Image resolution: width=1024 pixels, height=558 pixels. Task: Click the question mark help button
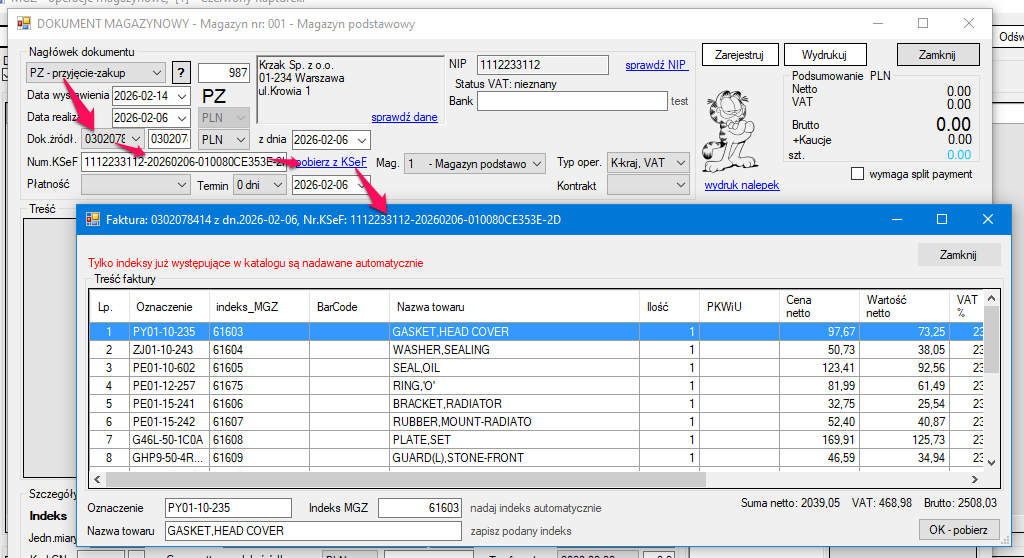[181, 73]
